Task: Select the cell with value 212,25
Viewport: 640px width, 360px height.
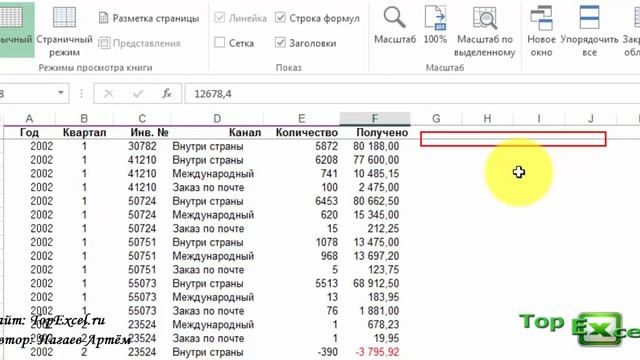Action: click(x=375, y=229)
